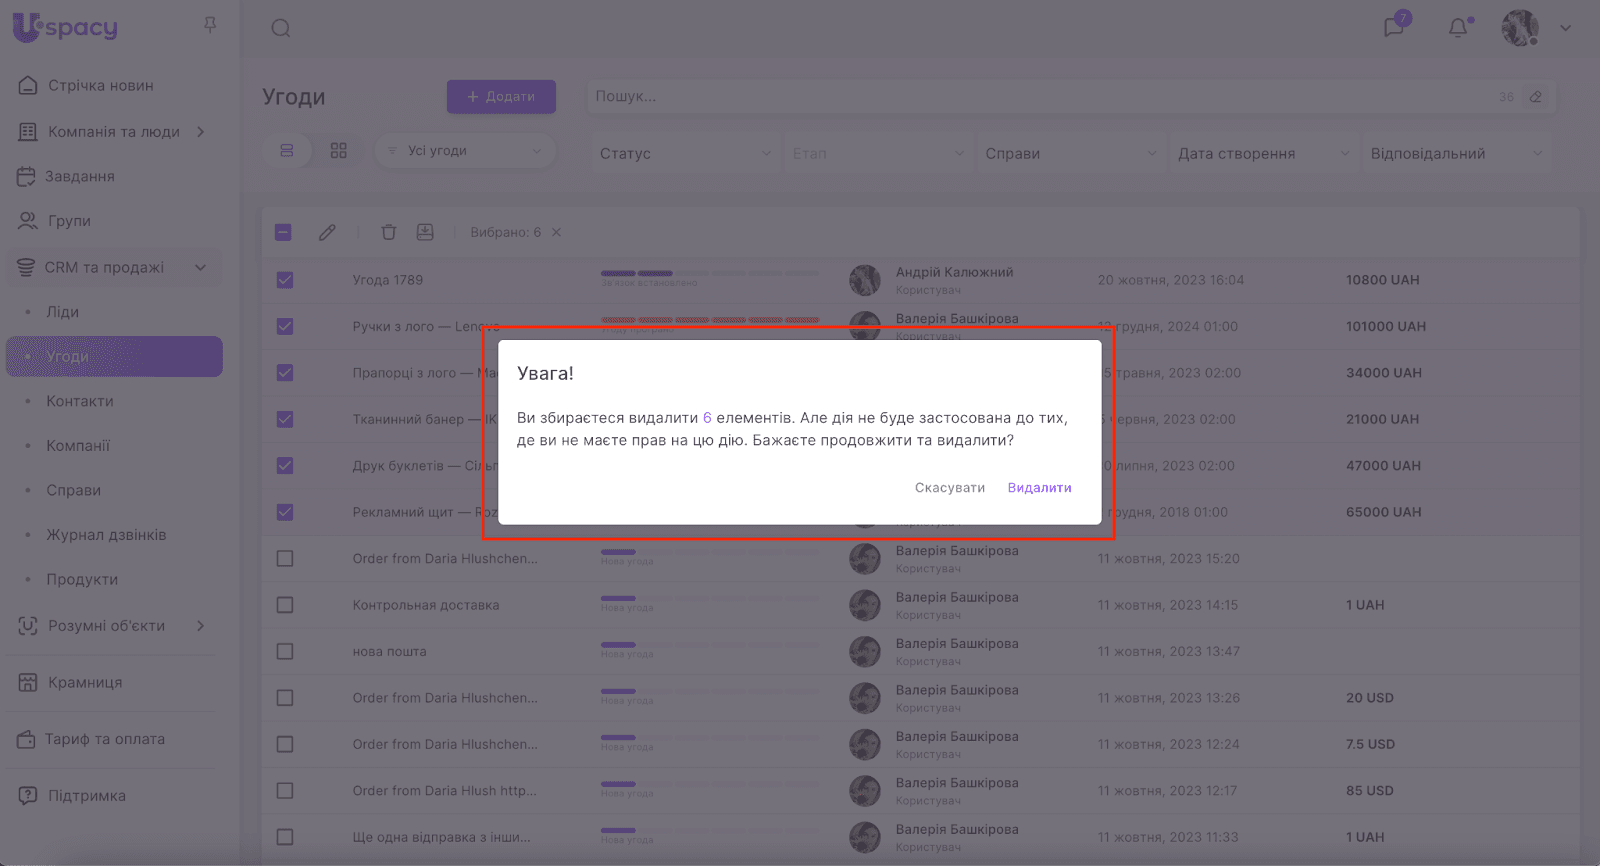Open the Контрольная доставка deal link
This screenshot has height=866, width=1600.
click(x=426, y=605)
